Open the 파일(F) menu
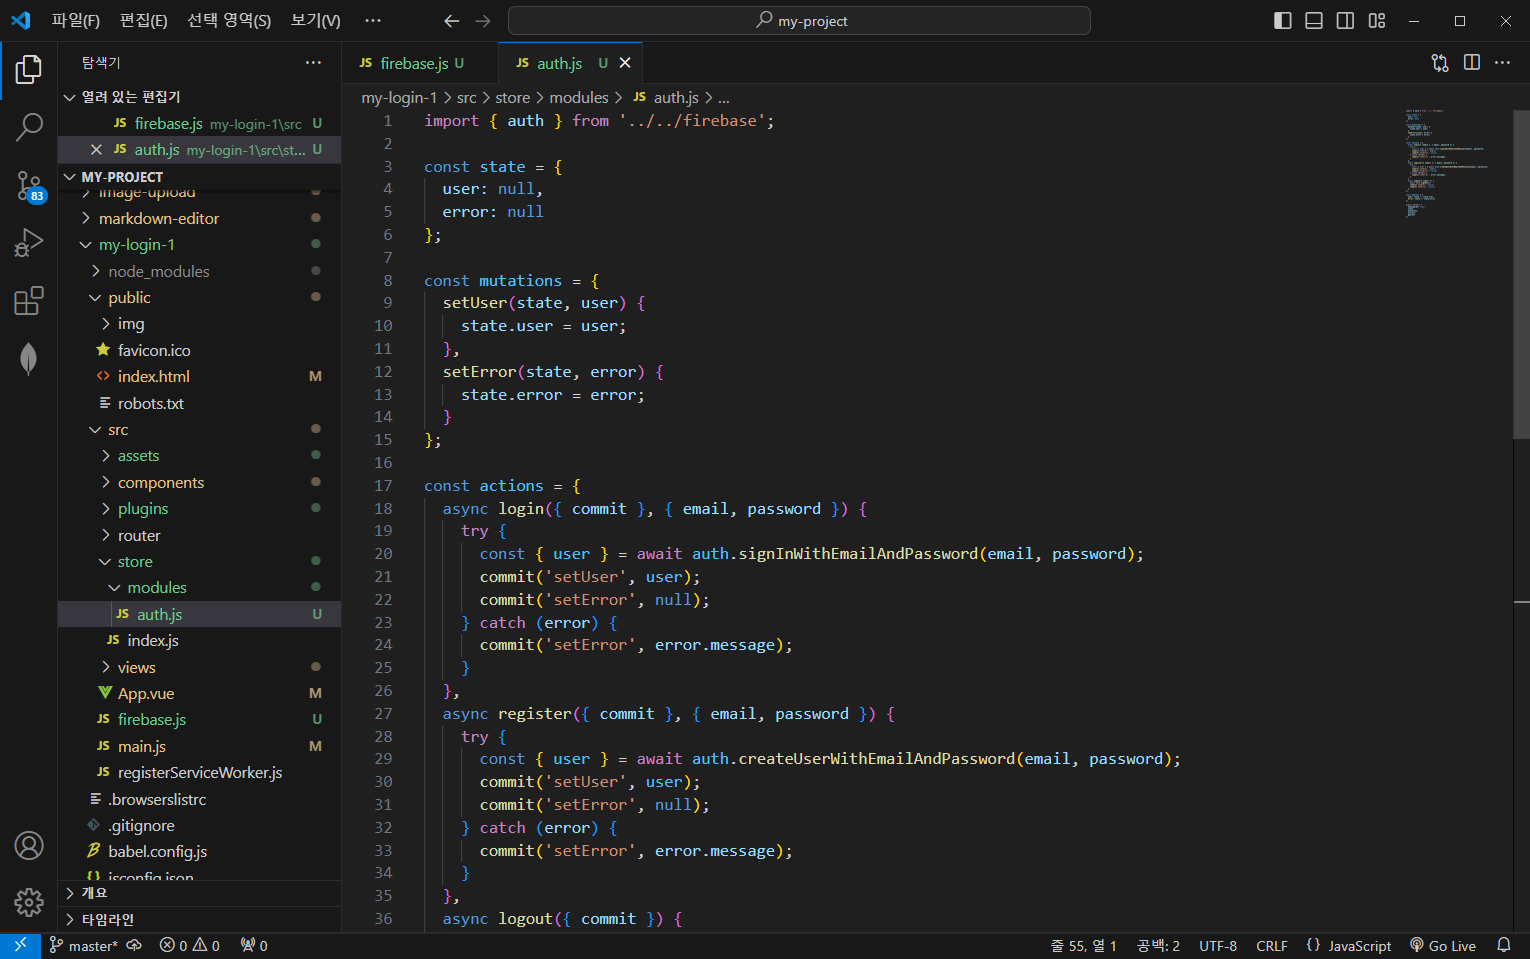The image size is (1530, 959). click(x=76, y=21)
